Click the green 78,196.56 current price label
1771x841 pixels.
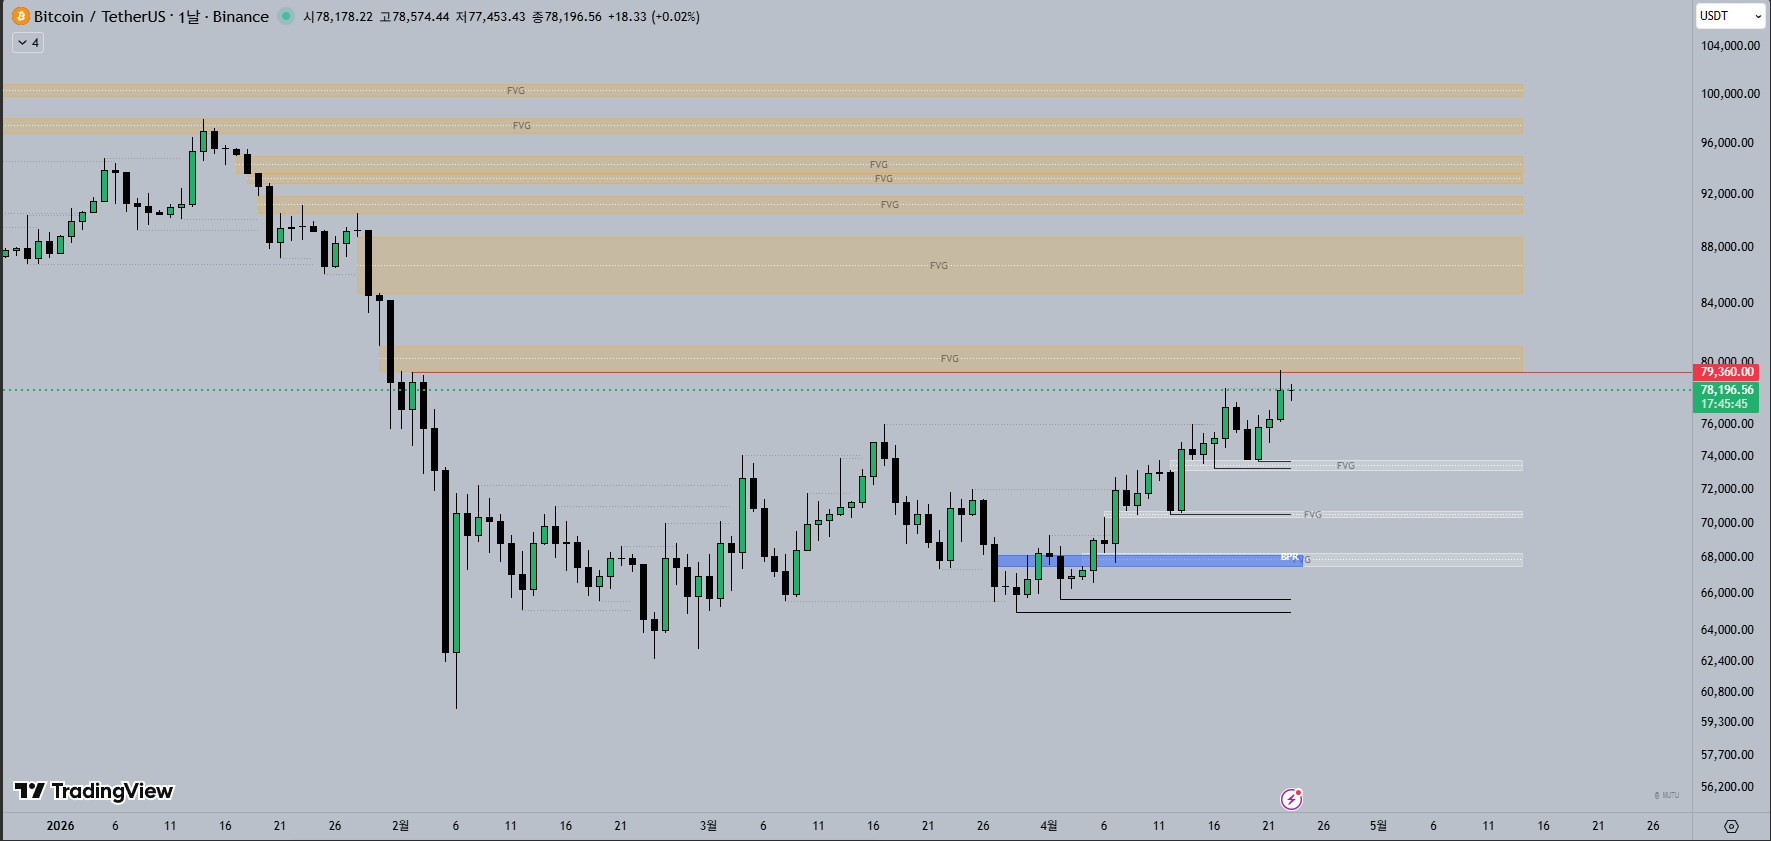point(1726,390)
